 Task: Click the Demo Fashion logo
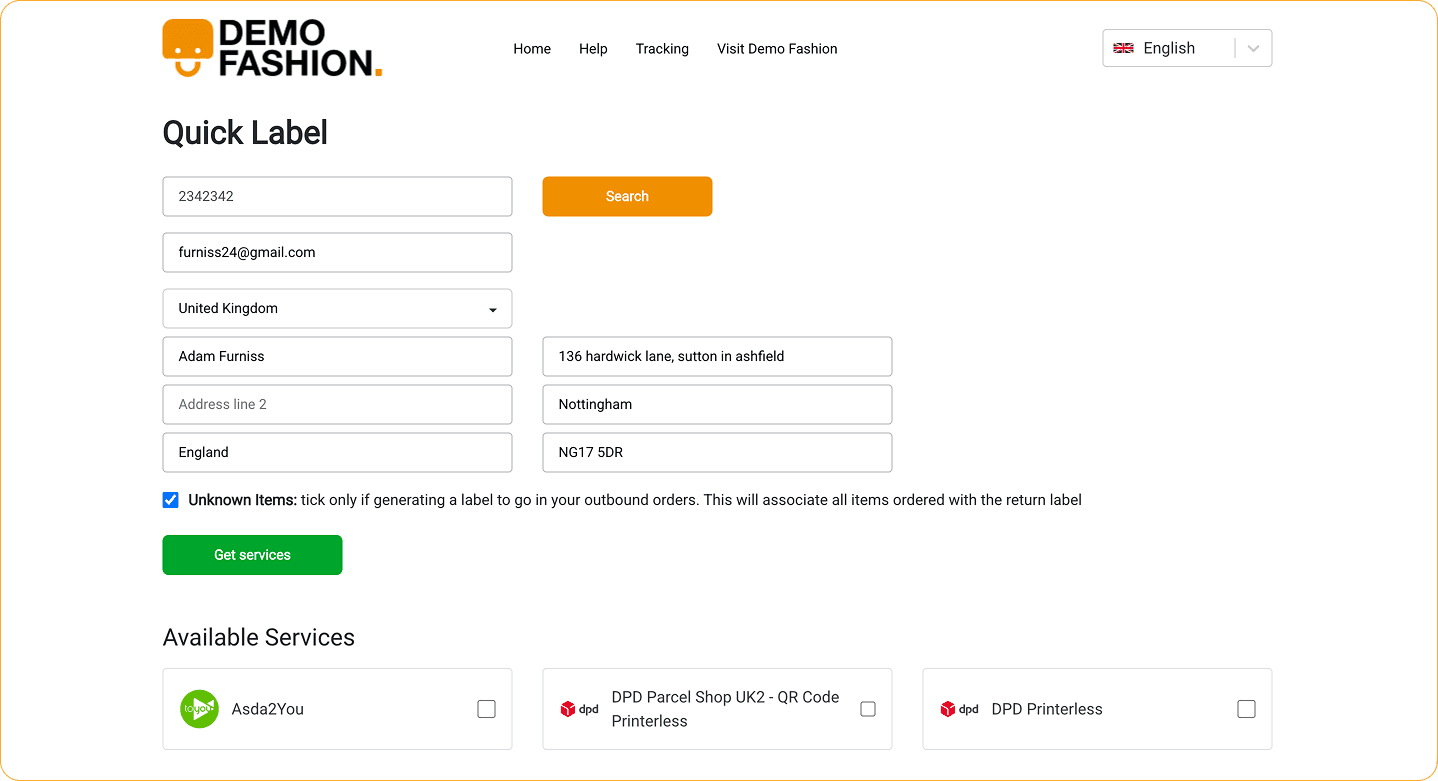click(272, 48)
